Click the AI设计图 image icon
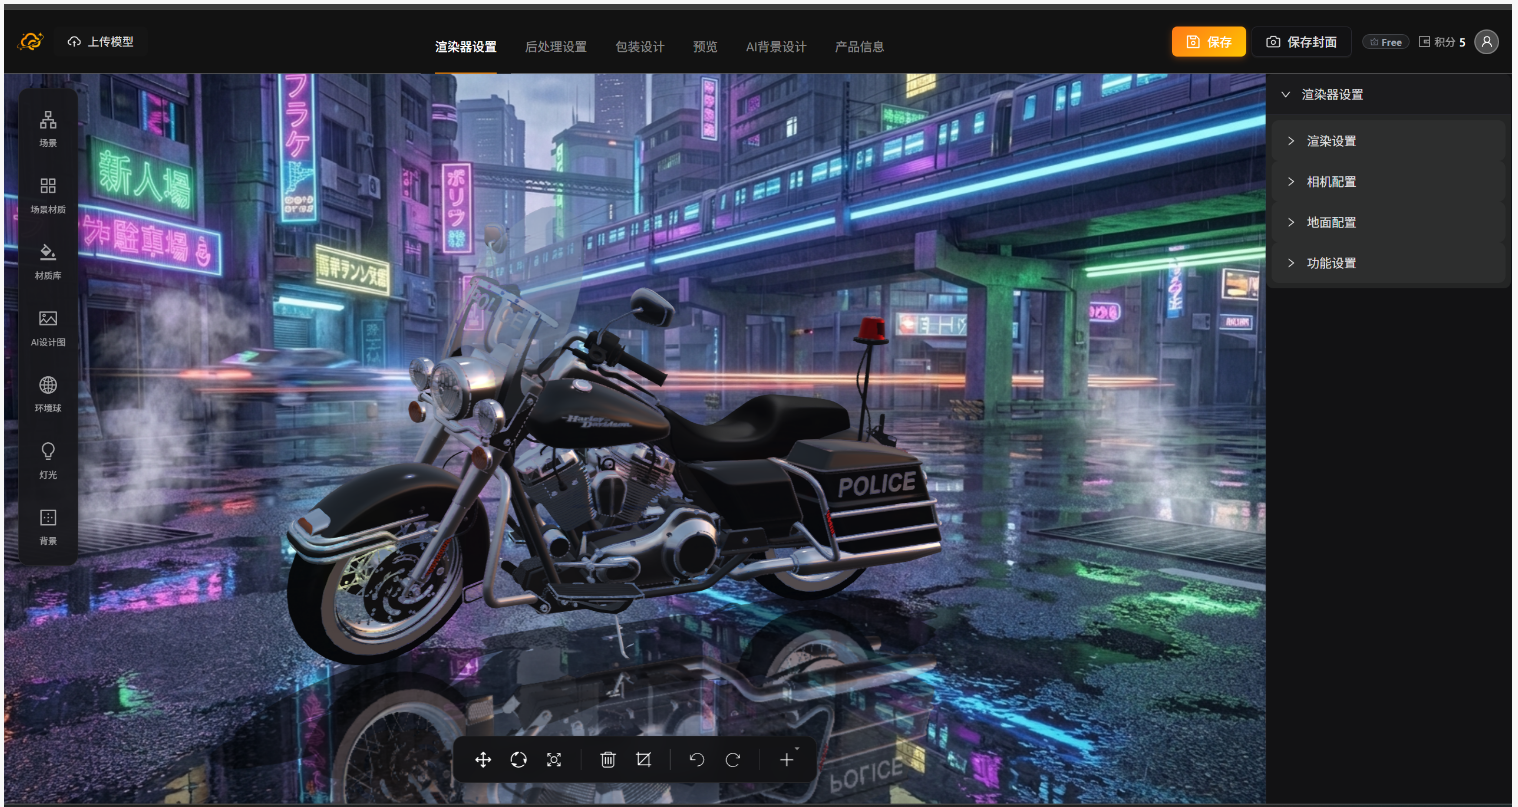The image size is (1518, 807). (48, 326)
